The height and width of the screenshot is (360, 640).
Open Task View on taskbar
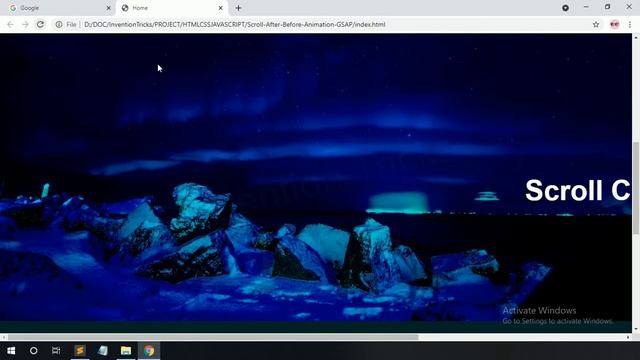tap(56, 351)
